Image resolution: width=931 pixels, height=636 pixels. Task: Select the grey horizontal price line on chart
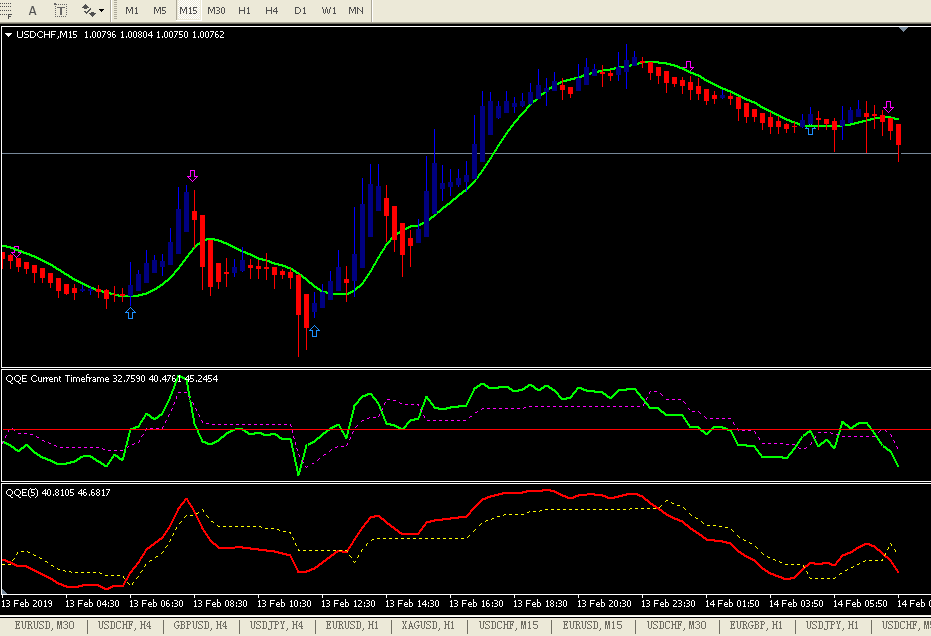466,154
